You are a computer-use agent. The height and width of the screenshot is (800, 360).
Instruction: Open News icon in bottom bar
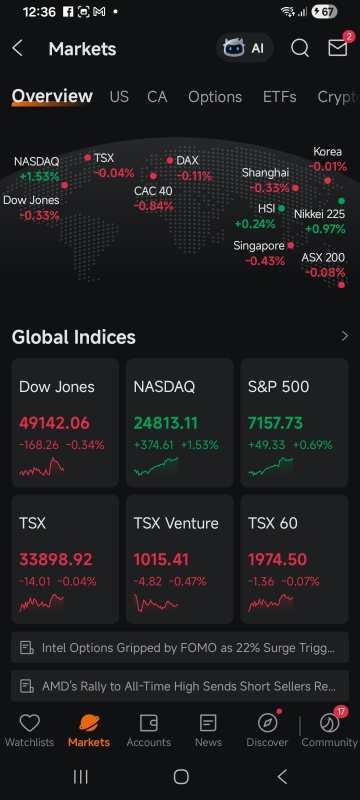click(x=208, y=723)
